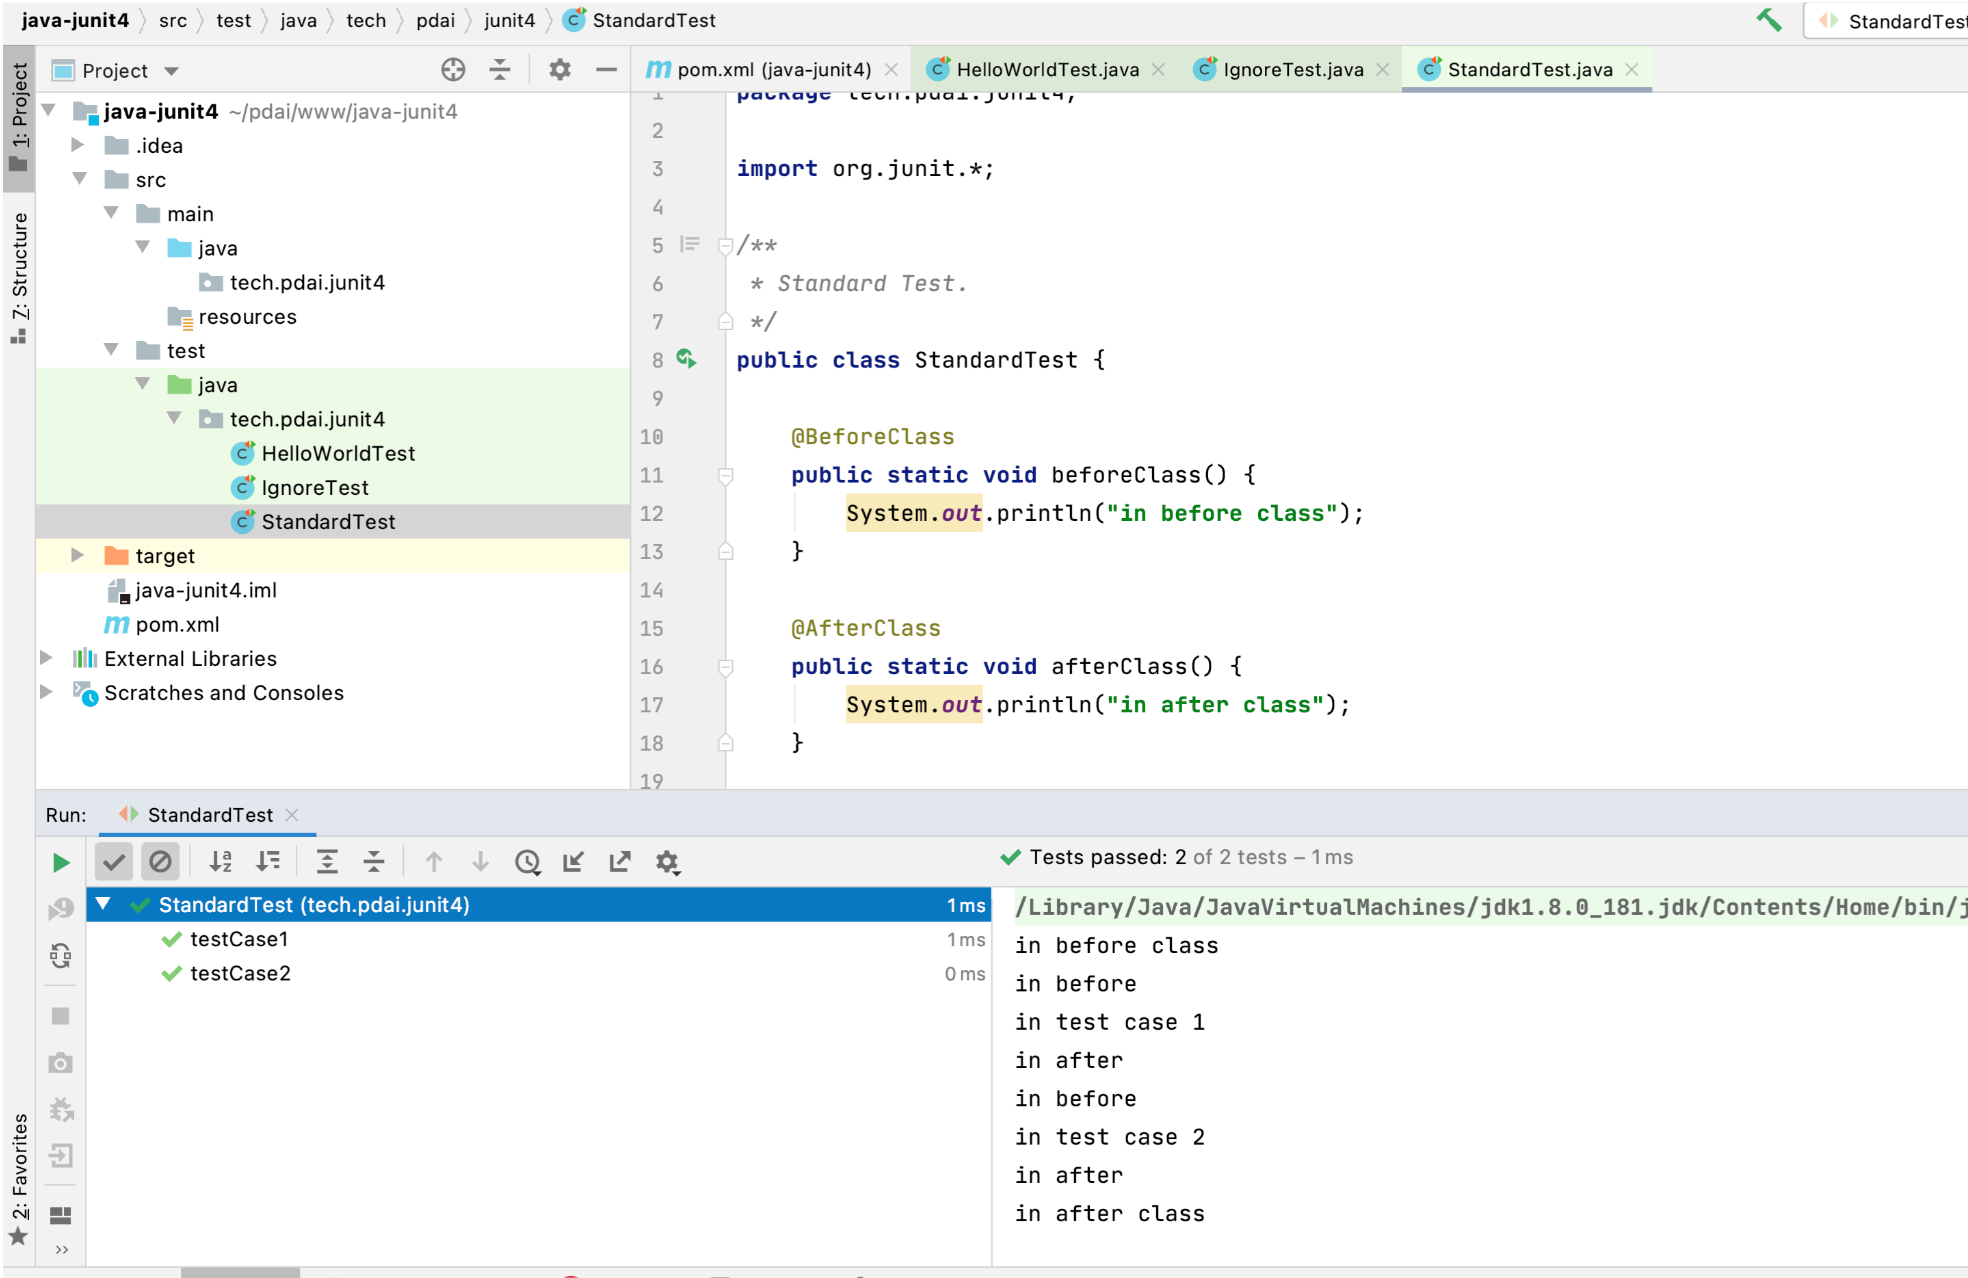Viewport: 1968px width, 1278px height.
Task: Expand the .idea folder
Action: (x=78, y=145)
